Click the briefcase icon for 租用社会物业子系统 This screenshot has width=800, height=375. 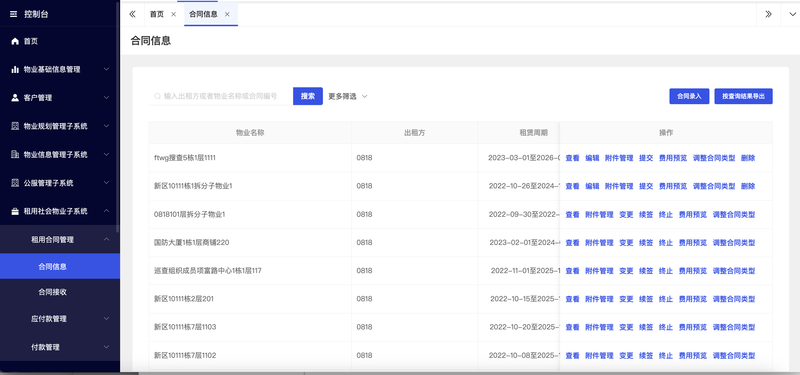click(15, 211)
